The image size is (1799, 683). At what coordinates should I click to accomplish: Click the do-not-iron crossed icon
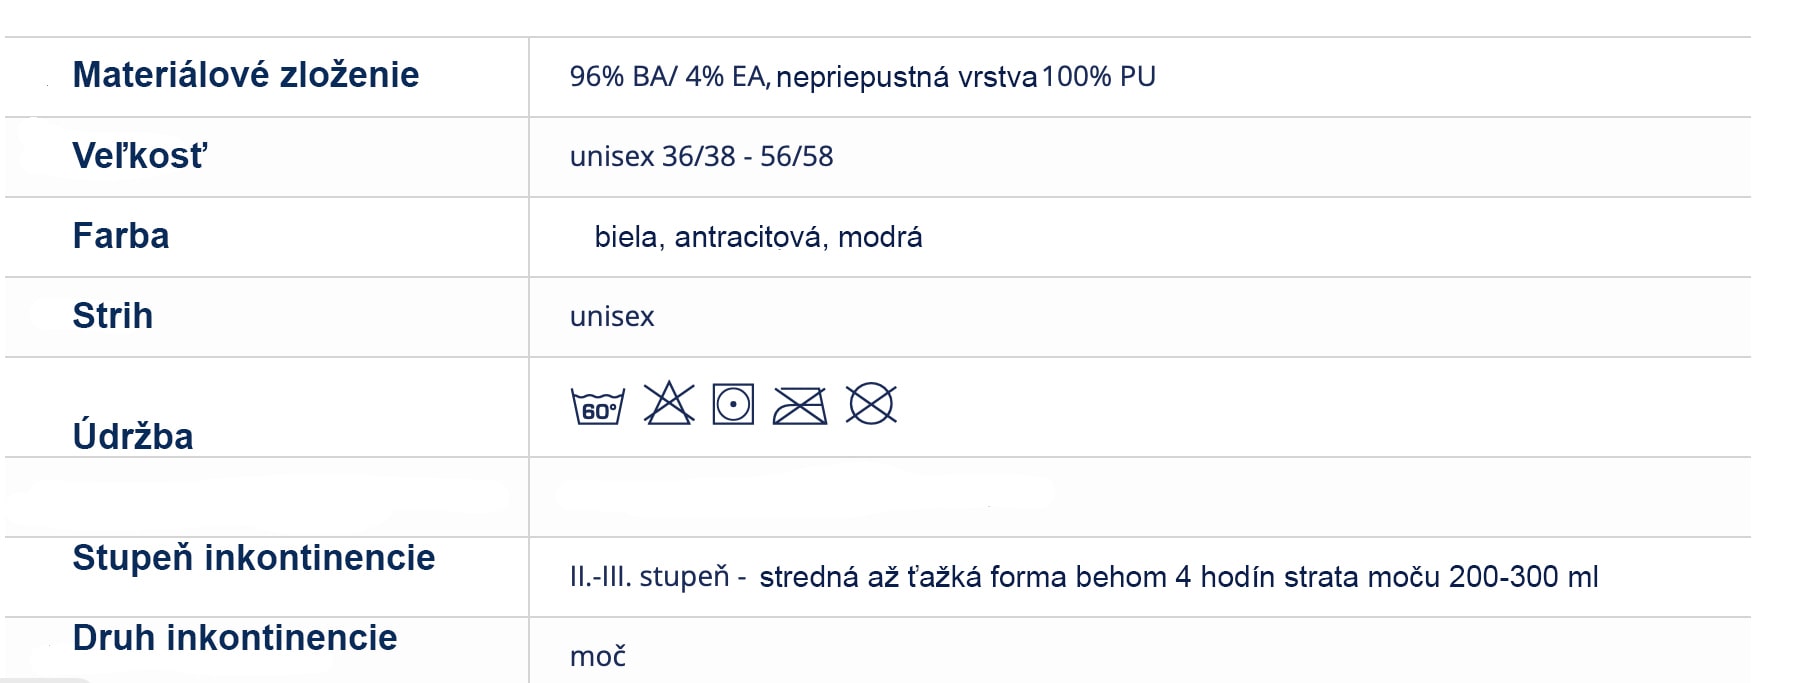click(800, 406)
